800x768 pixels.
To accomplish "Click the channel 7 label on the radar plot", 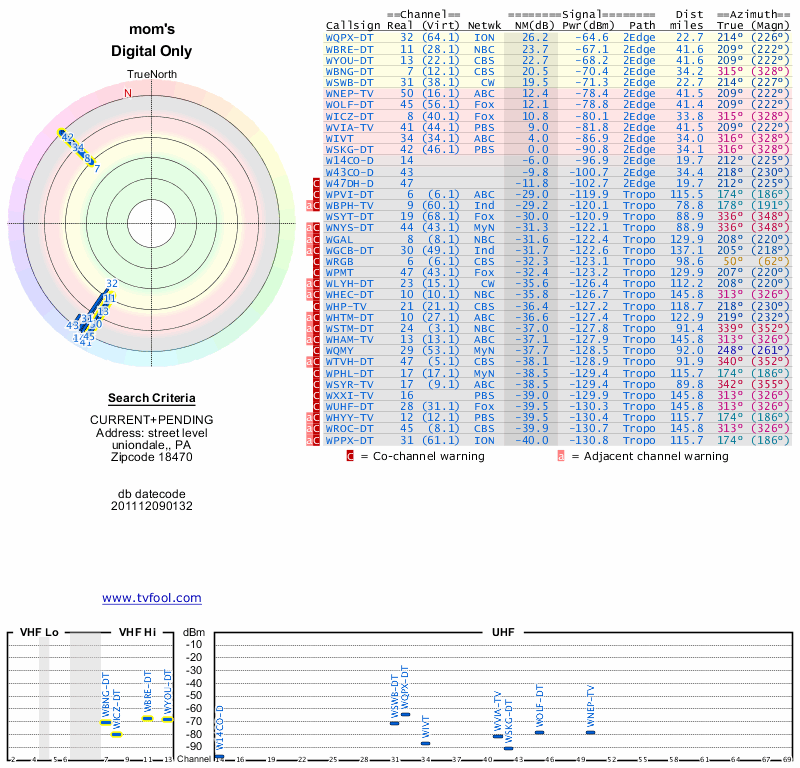I will (x=96, y=168).
